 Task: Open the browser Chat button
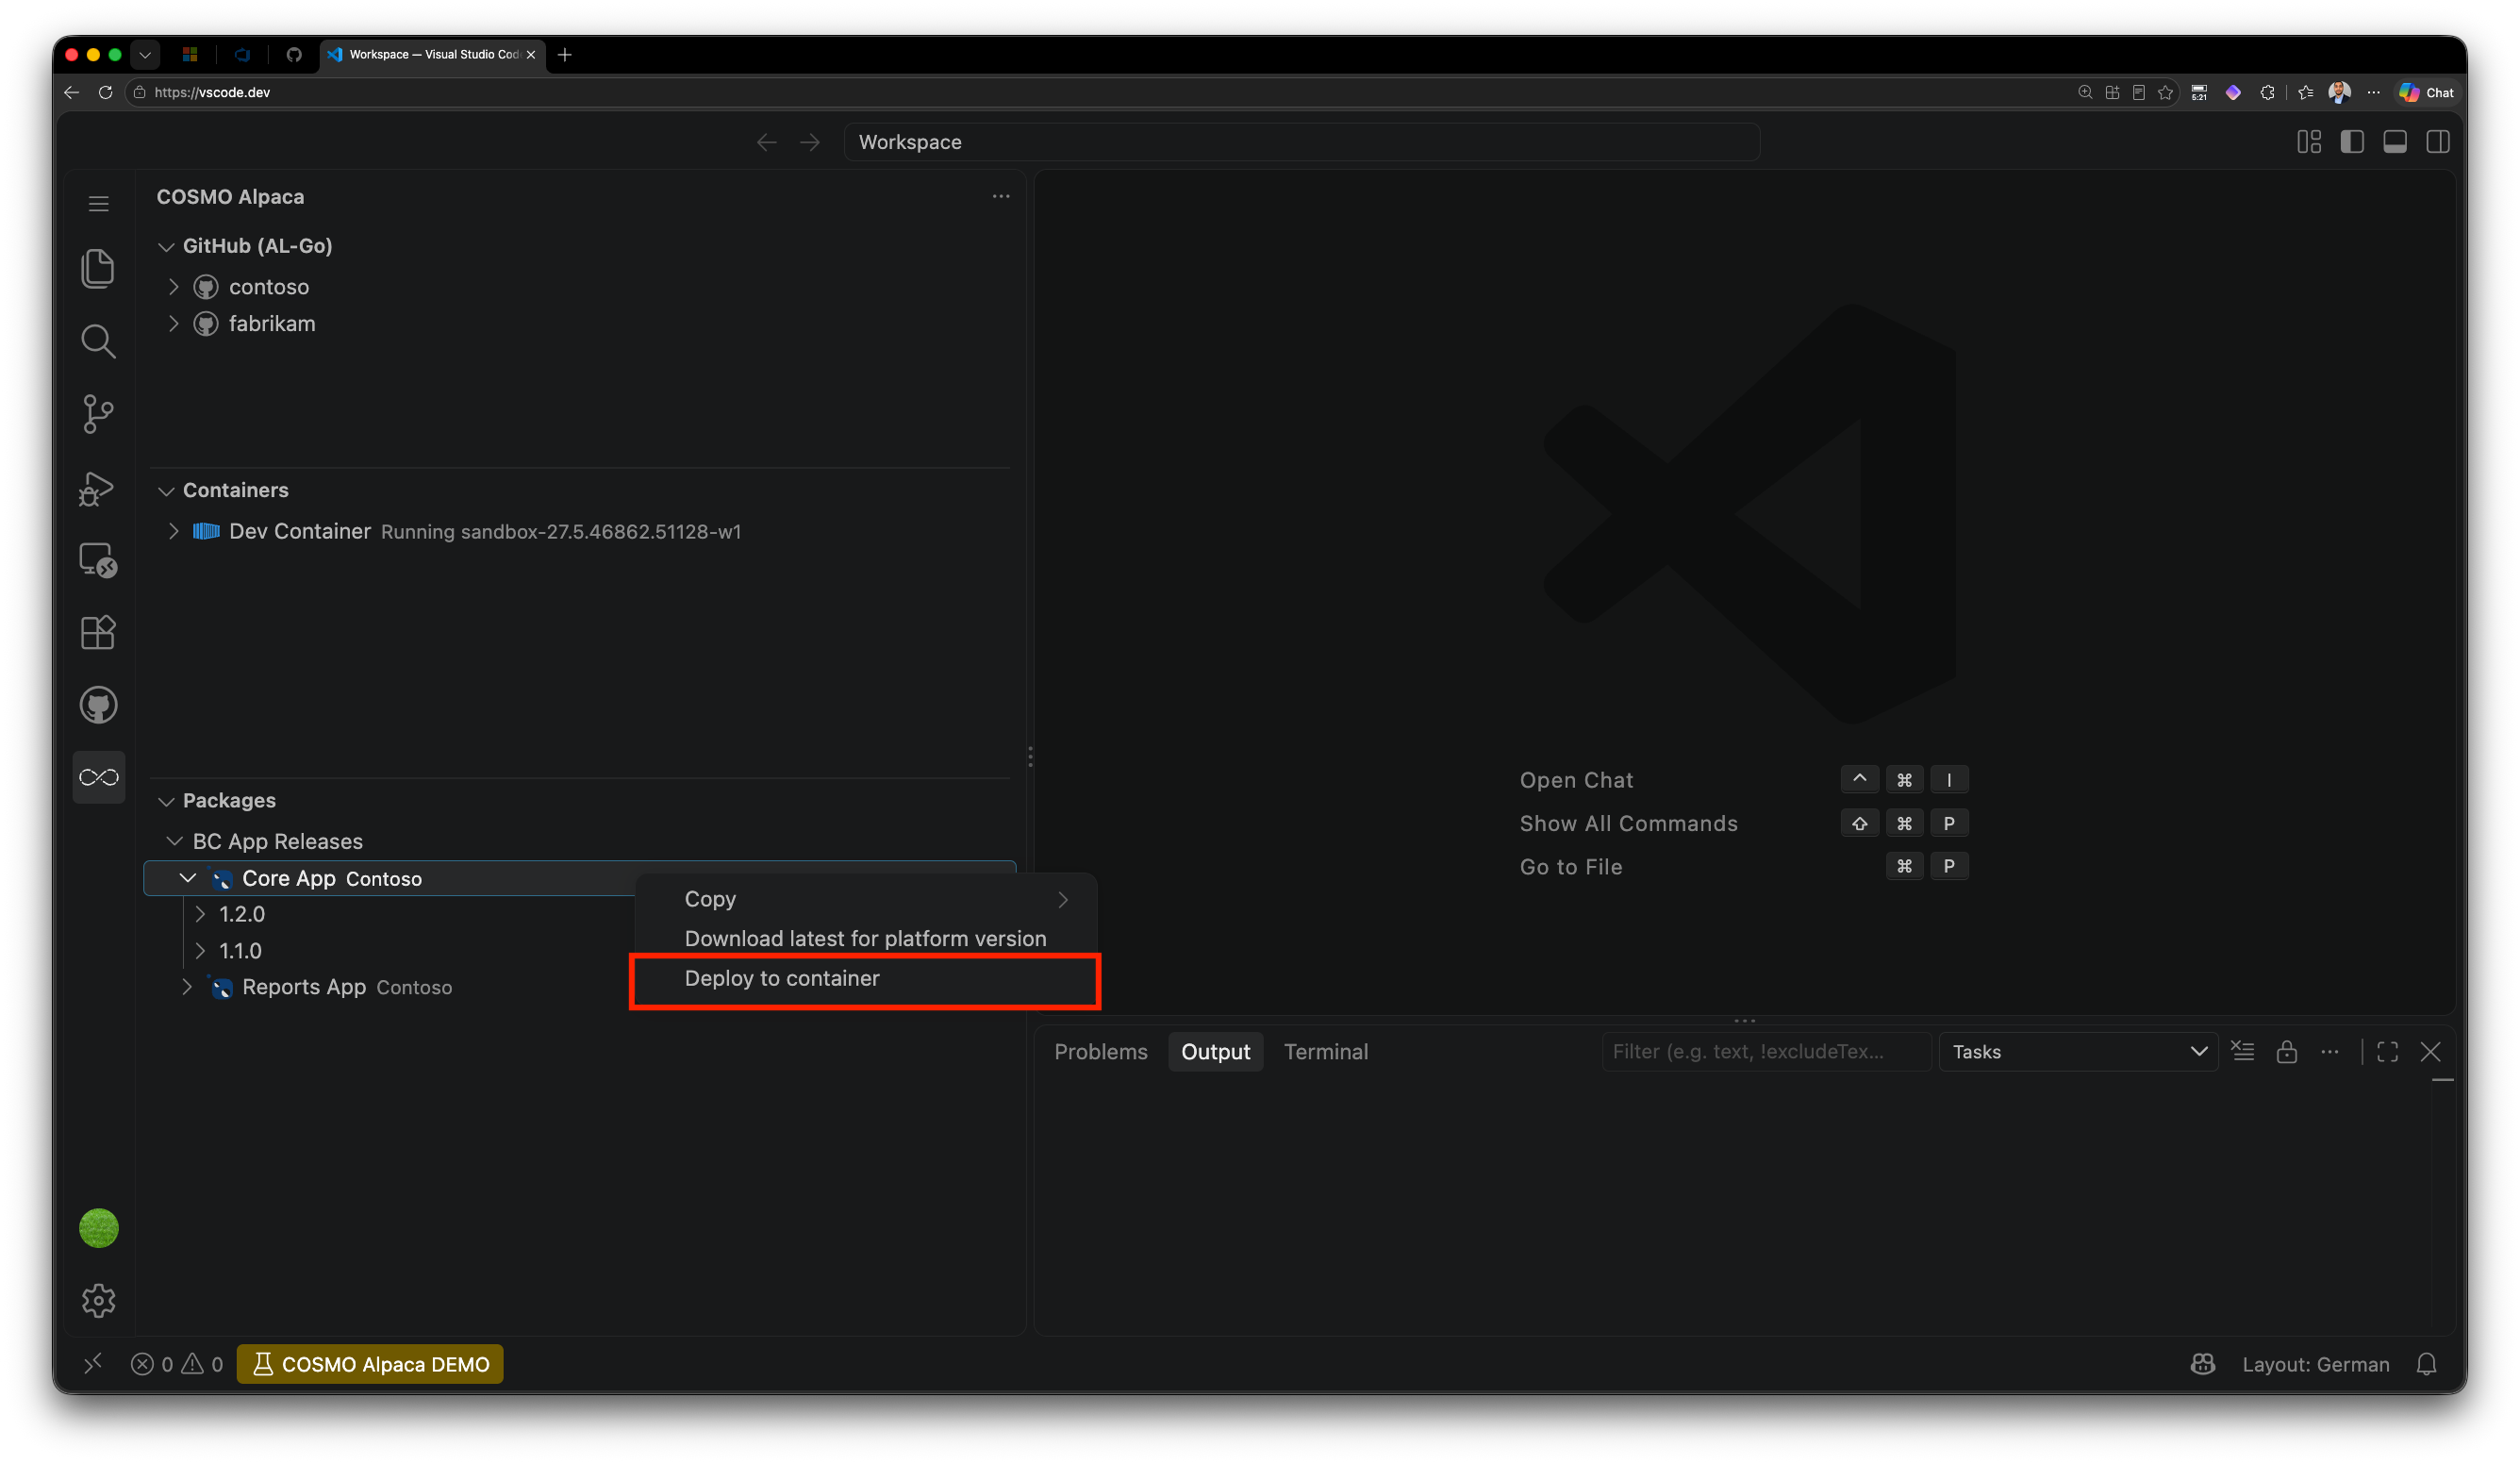[x=2427, y=92]
